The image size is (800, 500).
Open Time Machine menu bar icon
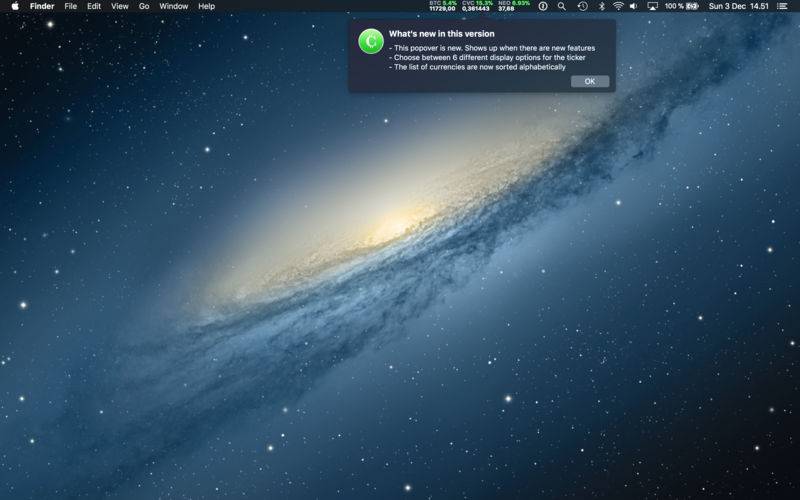pyautogui.click(x=582, y=6)
